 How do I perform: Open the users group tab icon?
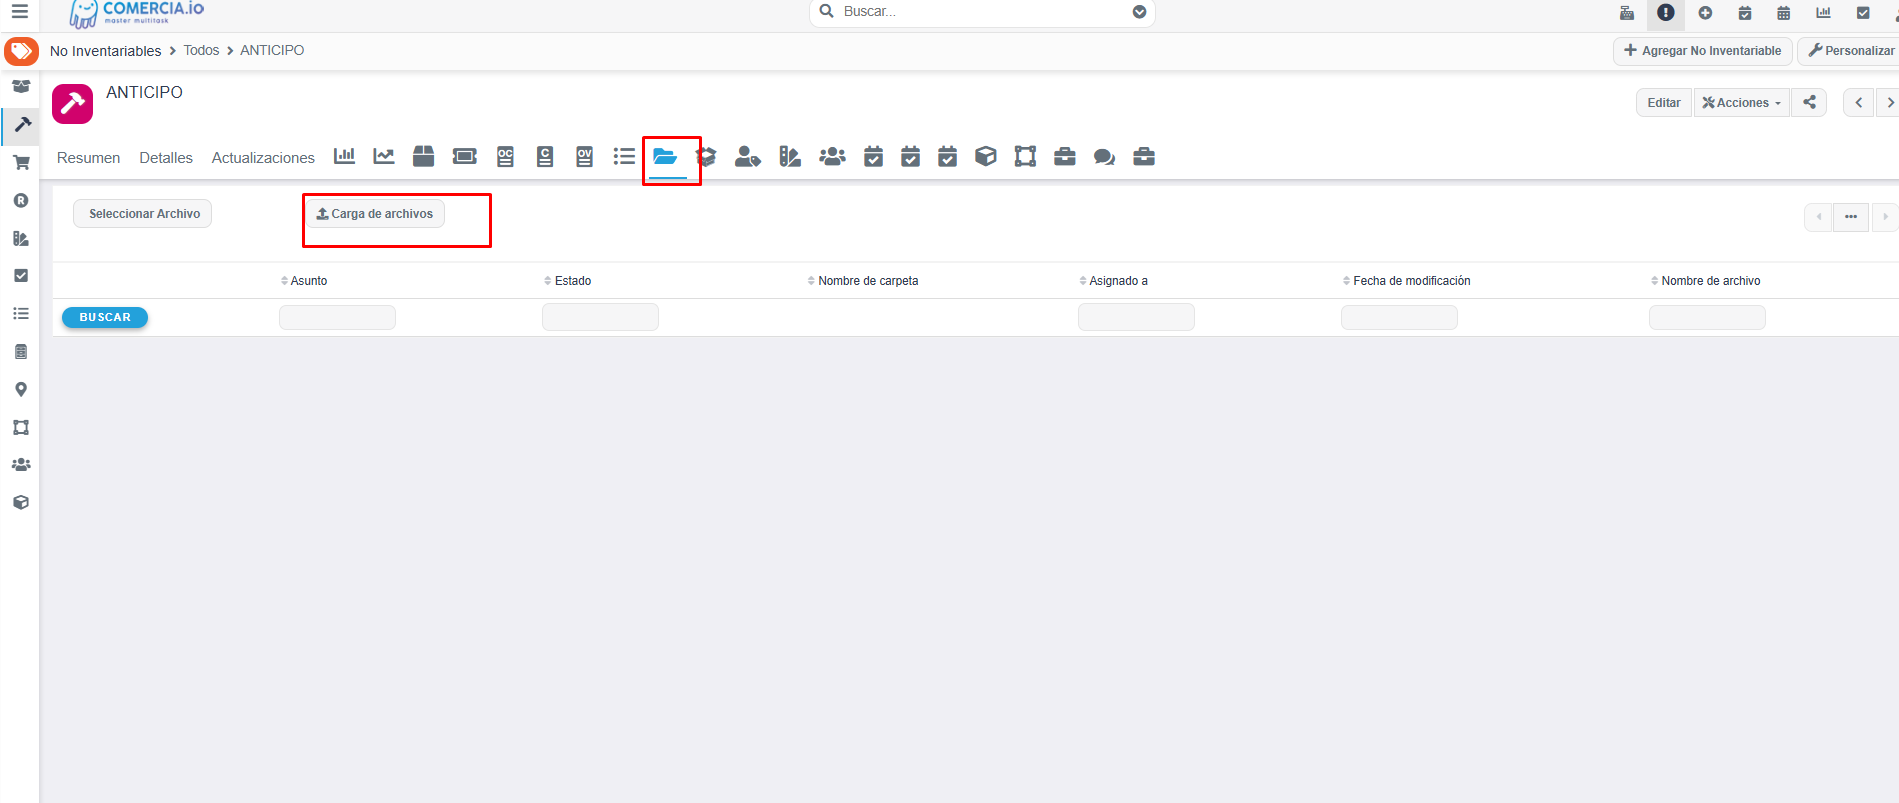point(832,156)
